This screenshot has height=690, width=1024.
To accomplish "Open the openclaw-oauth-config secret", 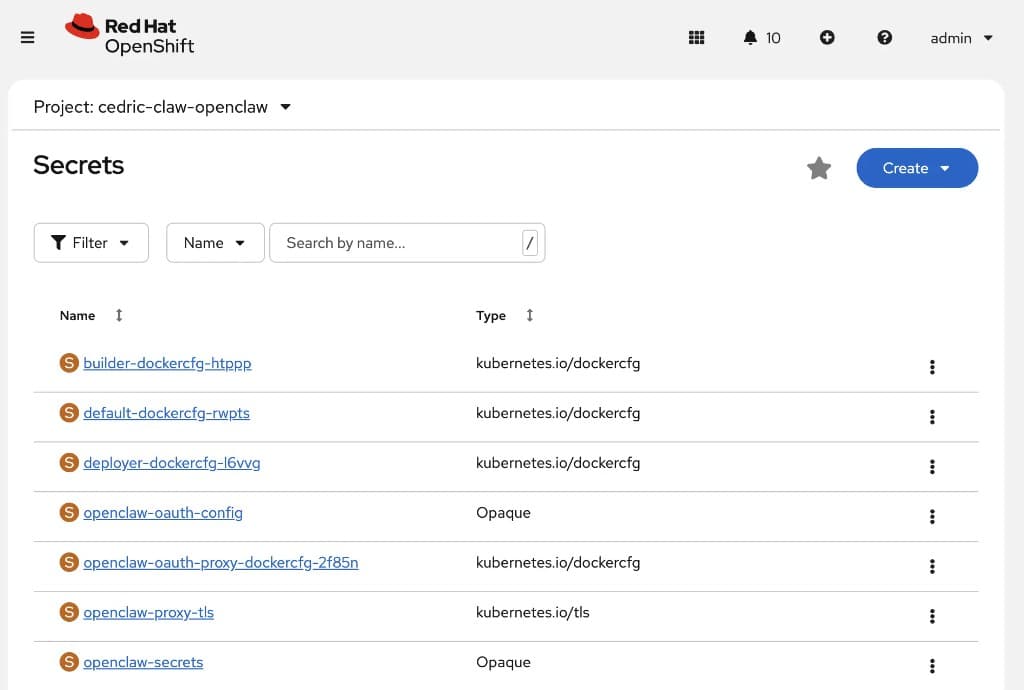I will 163,512.
